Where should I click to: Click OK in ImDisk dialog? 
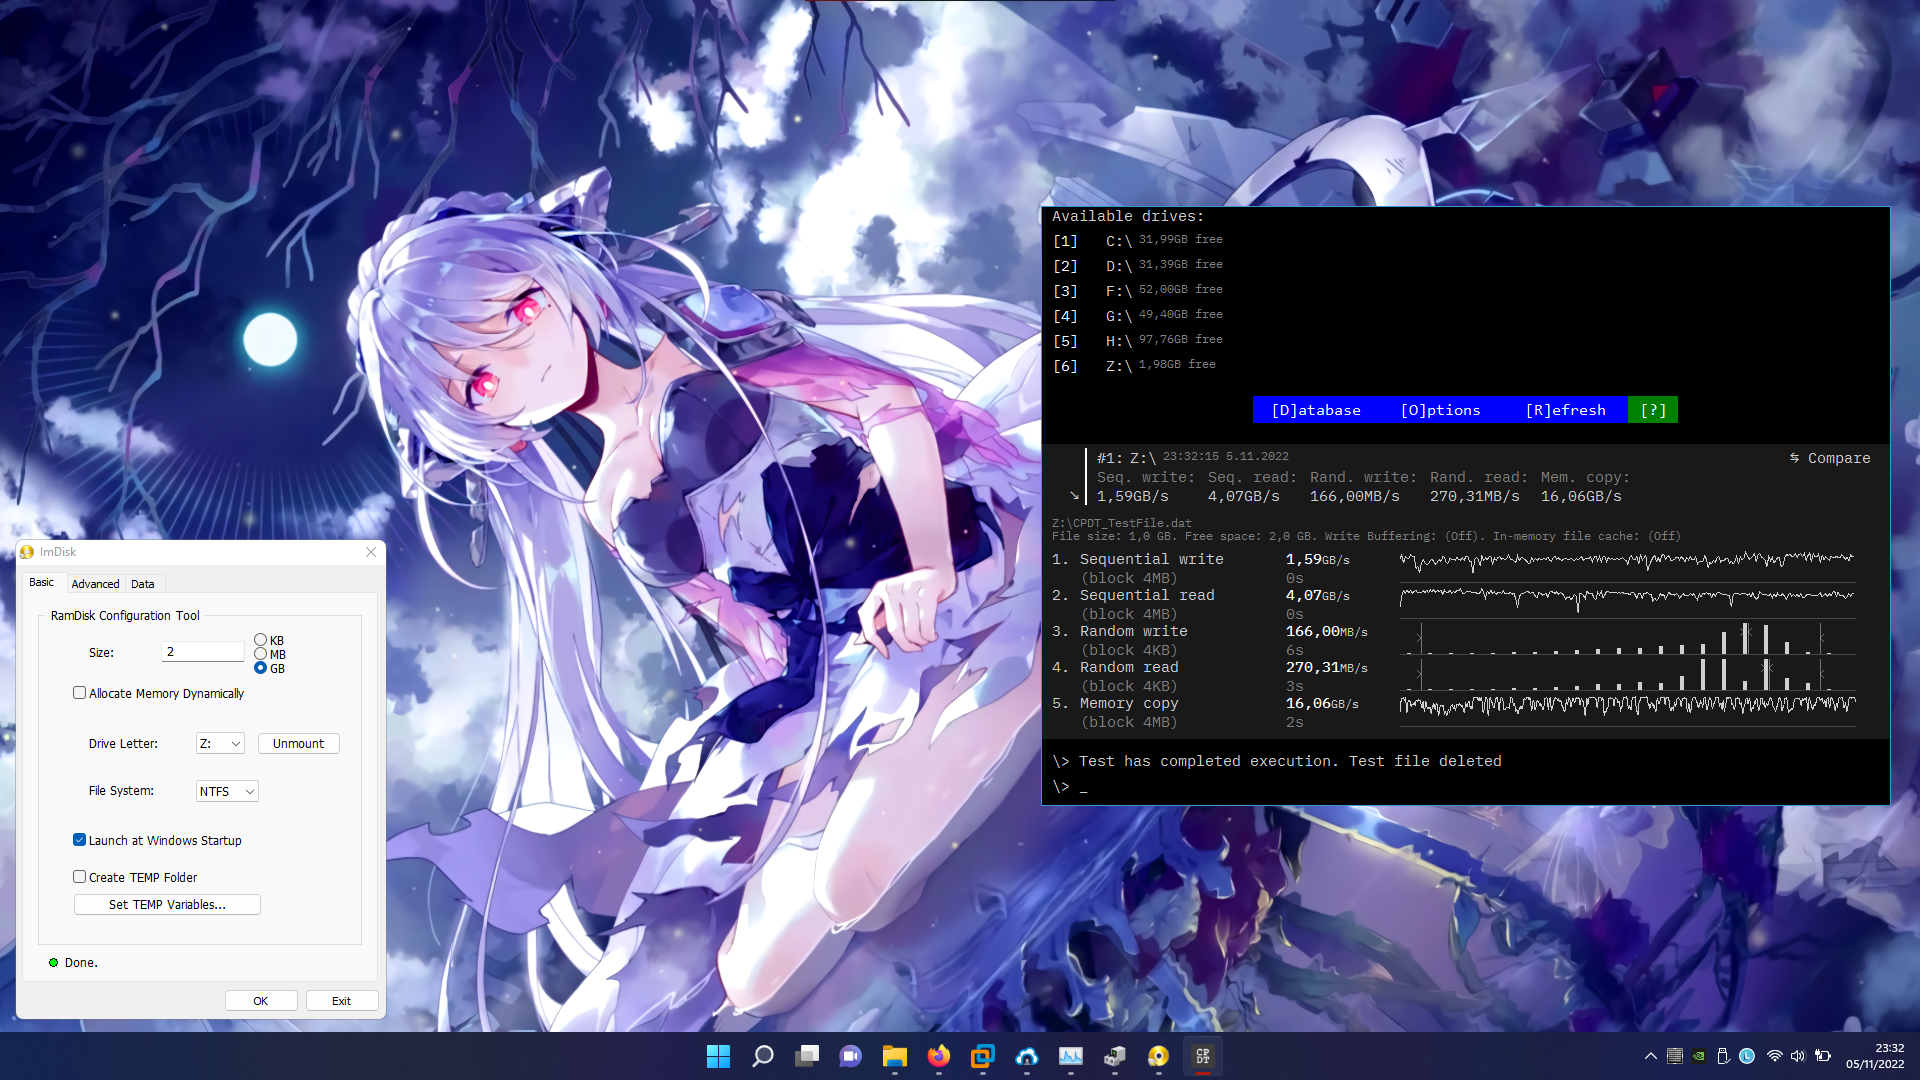261,1001
